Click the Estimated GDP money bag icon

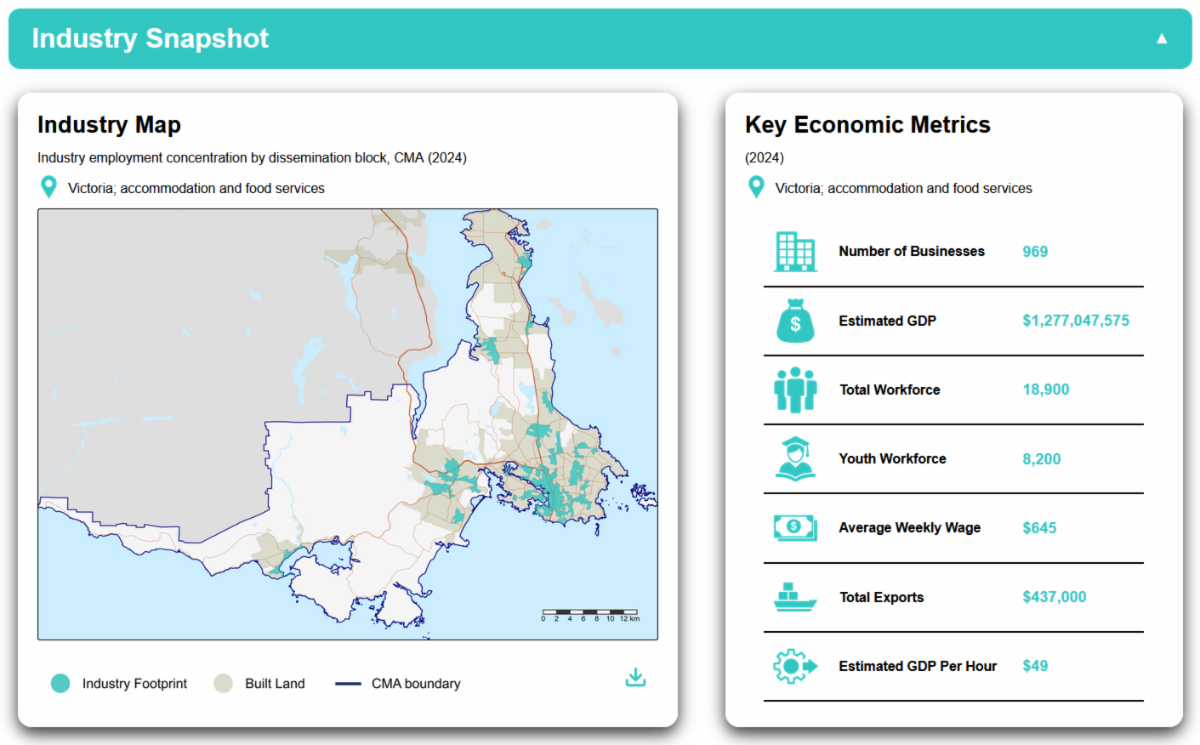(x=795, y=321)
